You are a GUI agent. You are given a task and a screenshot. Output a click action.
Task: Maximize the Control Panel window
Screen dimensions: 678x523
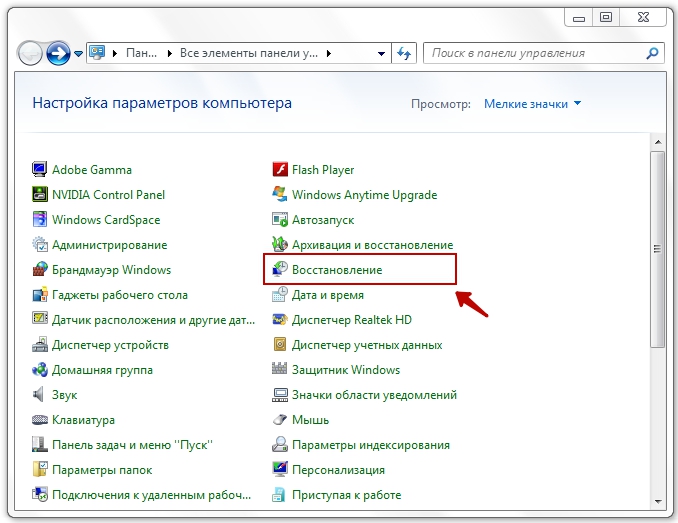[x=606, y=17]
